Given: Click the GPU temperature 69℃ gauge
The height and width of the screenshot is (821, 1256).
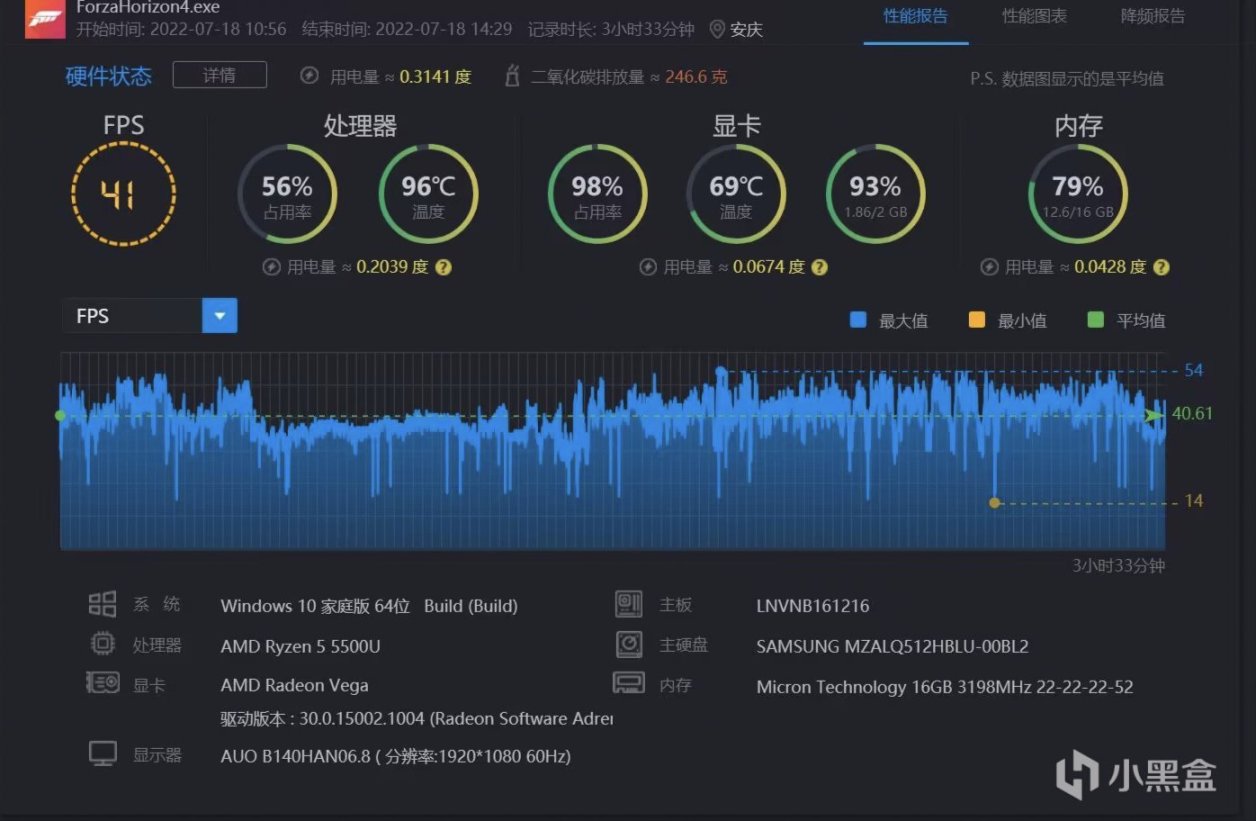Looking at the screenshot, I should [x=736, y=194].
